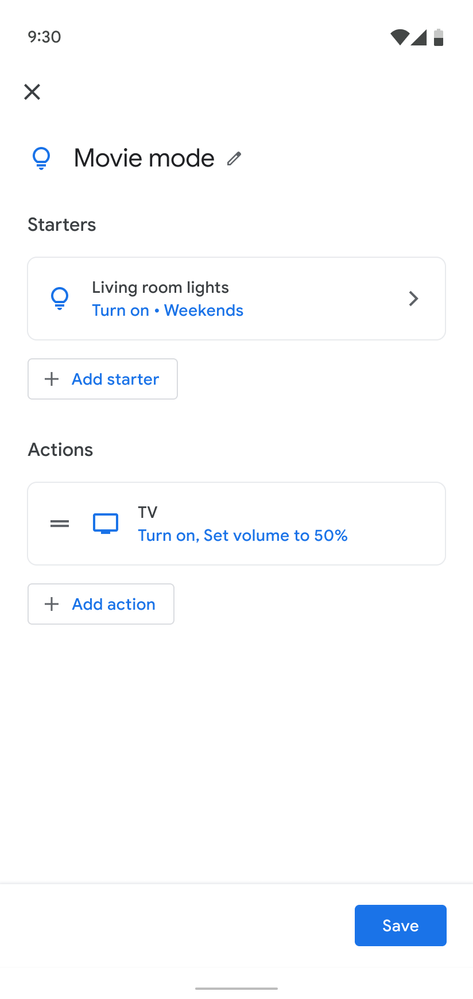Viewport: 473px width, 999px height.
Task: Grab the reorder handle on TV action
Action: click(59, 524)
